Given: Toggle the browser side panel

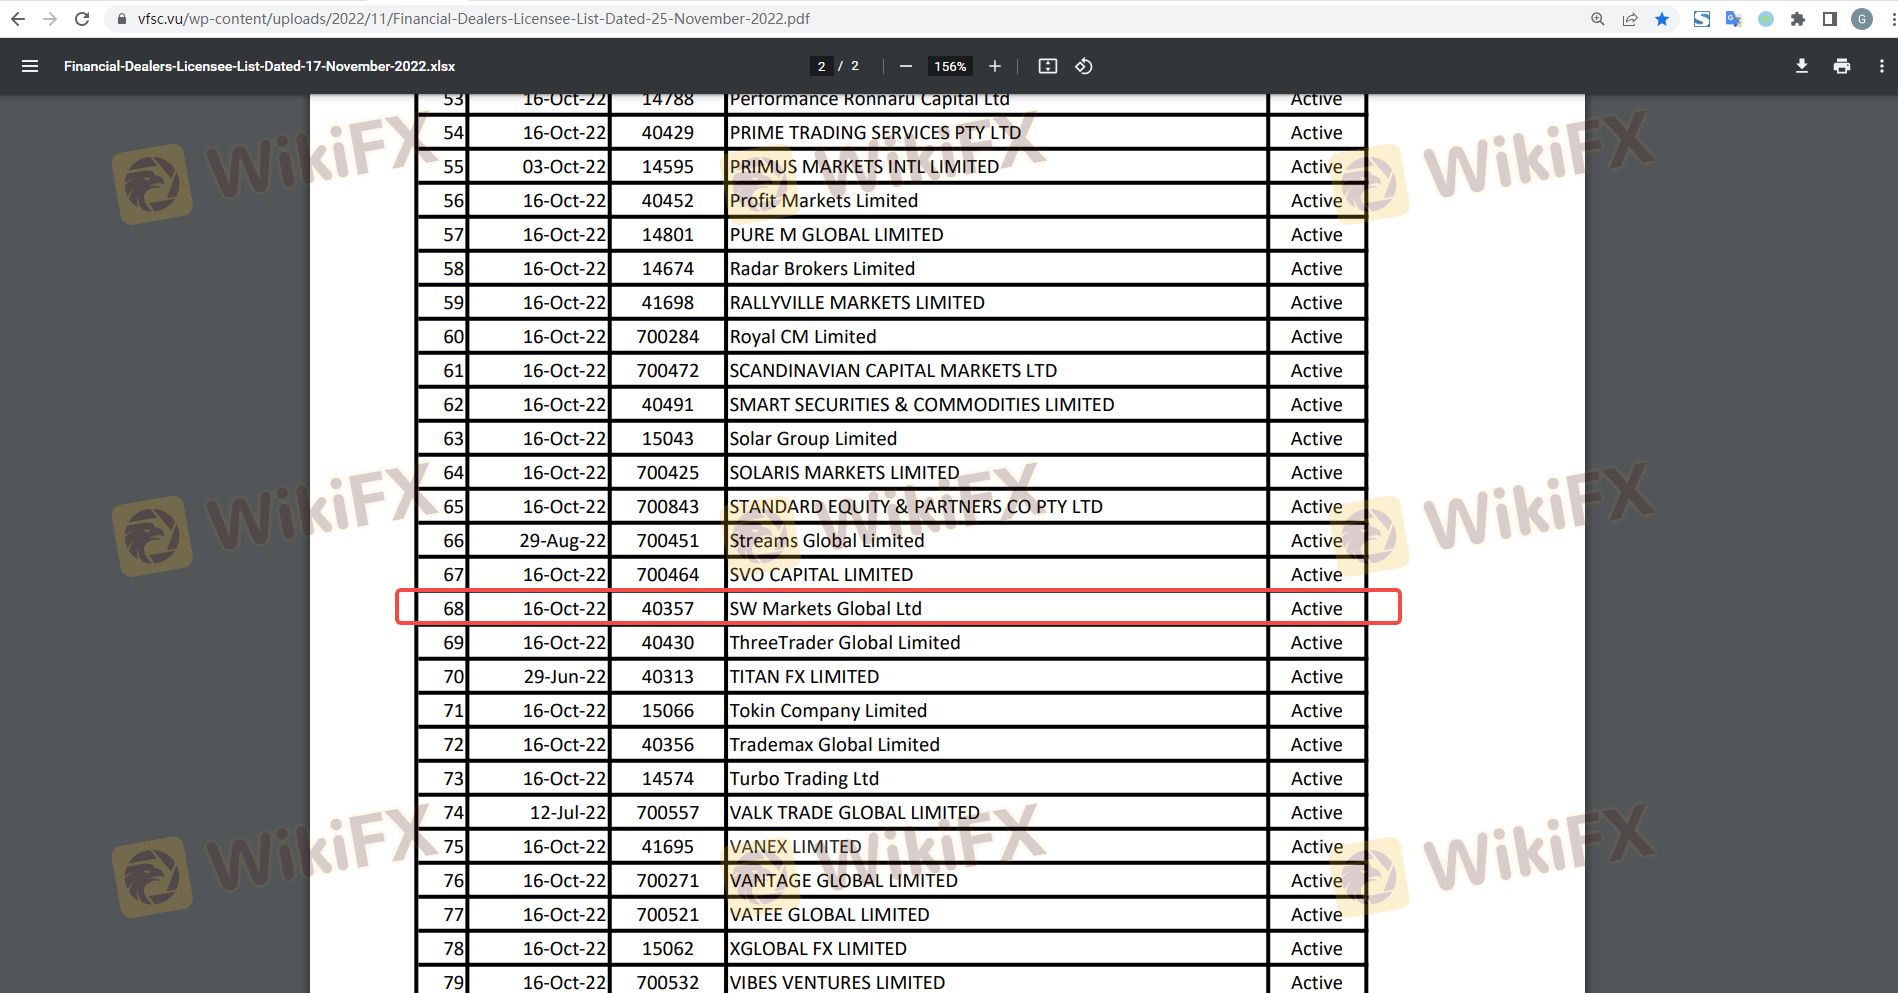Looking at the screenshot, I should (x=1829, y=19).
